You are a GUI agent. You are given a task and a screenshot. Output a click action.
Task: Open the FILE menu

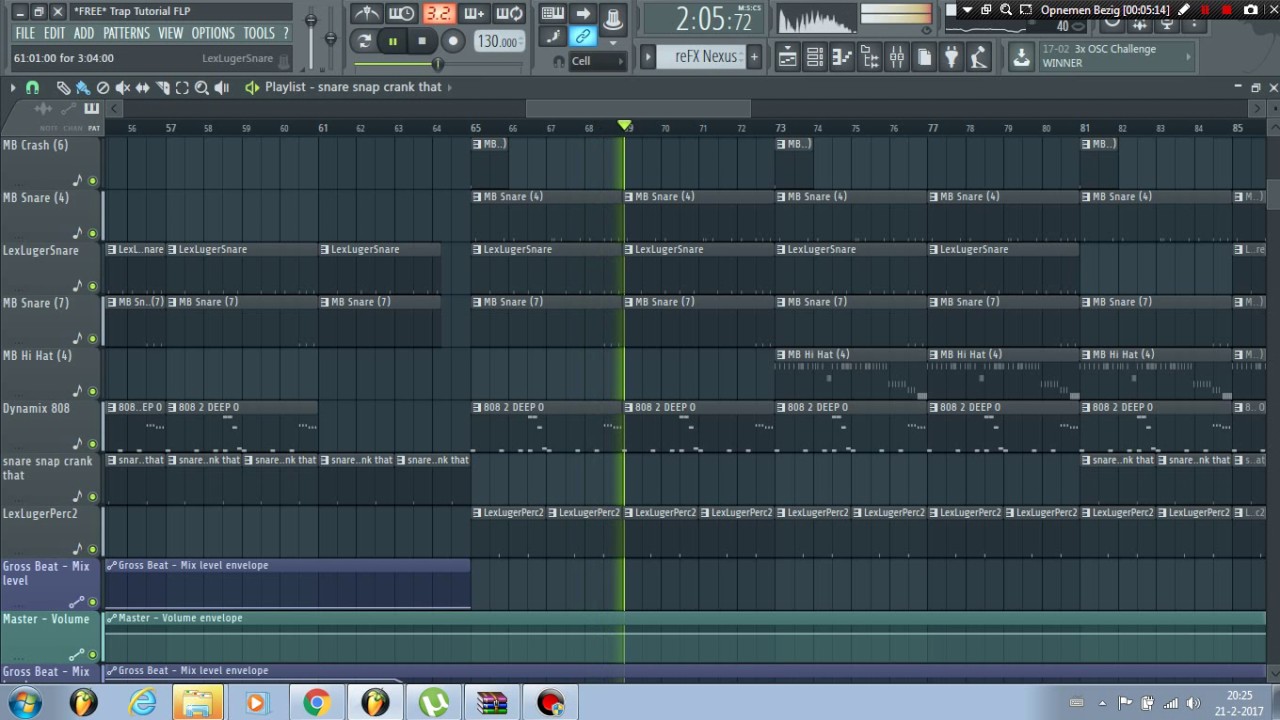coord(25,33)
